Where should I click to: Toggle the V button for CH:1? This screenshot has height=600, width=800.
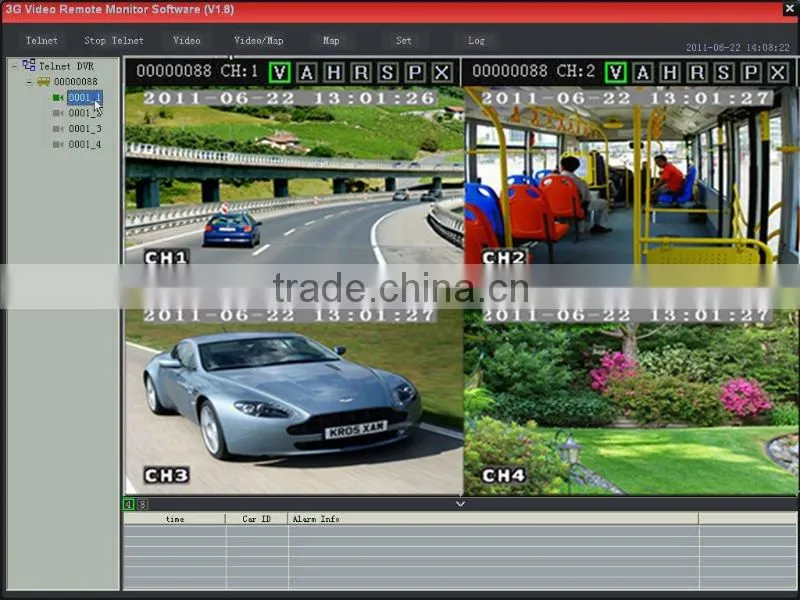click(280, 72)
